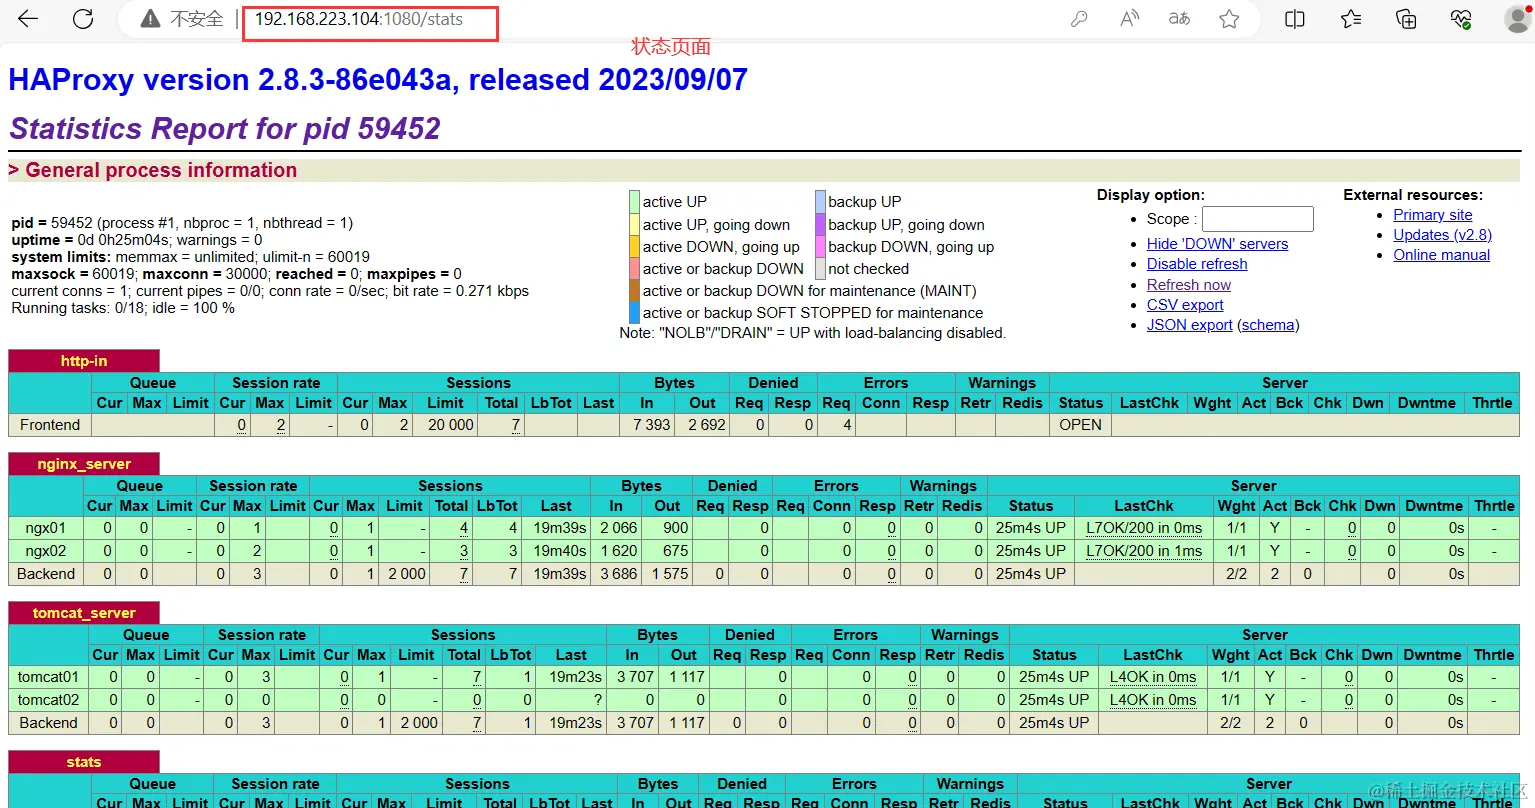Click the 'maxsock = 60019' line
The height and width of the screenshot is (808, 1535).
coord(237,274)
